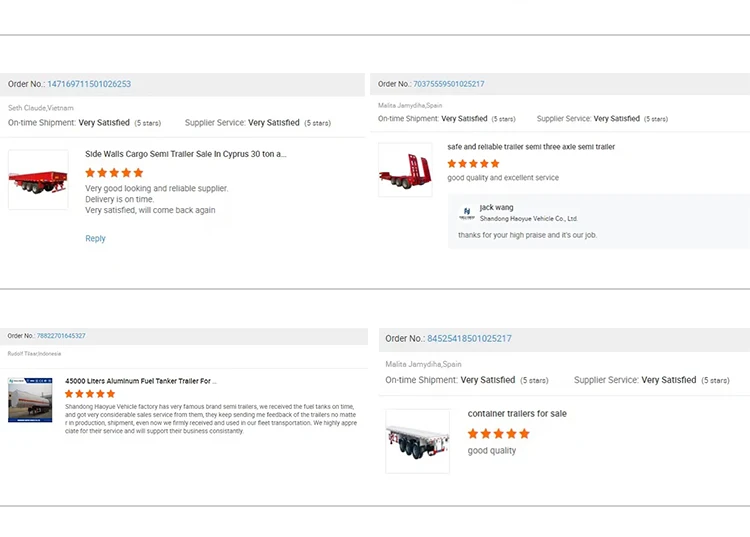
Task: Open order number 147169711501026253 link
Action: pyautogui.click(x=89, y=84)
